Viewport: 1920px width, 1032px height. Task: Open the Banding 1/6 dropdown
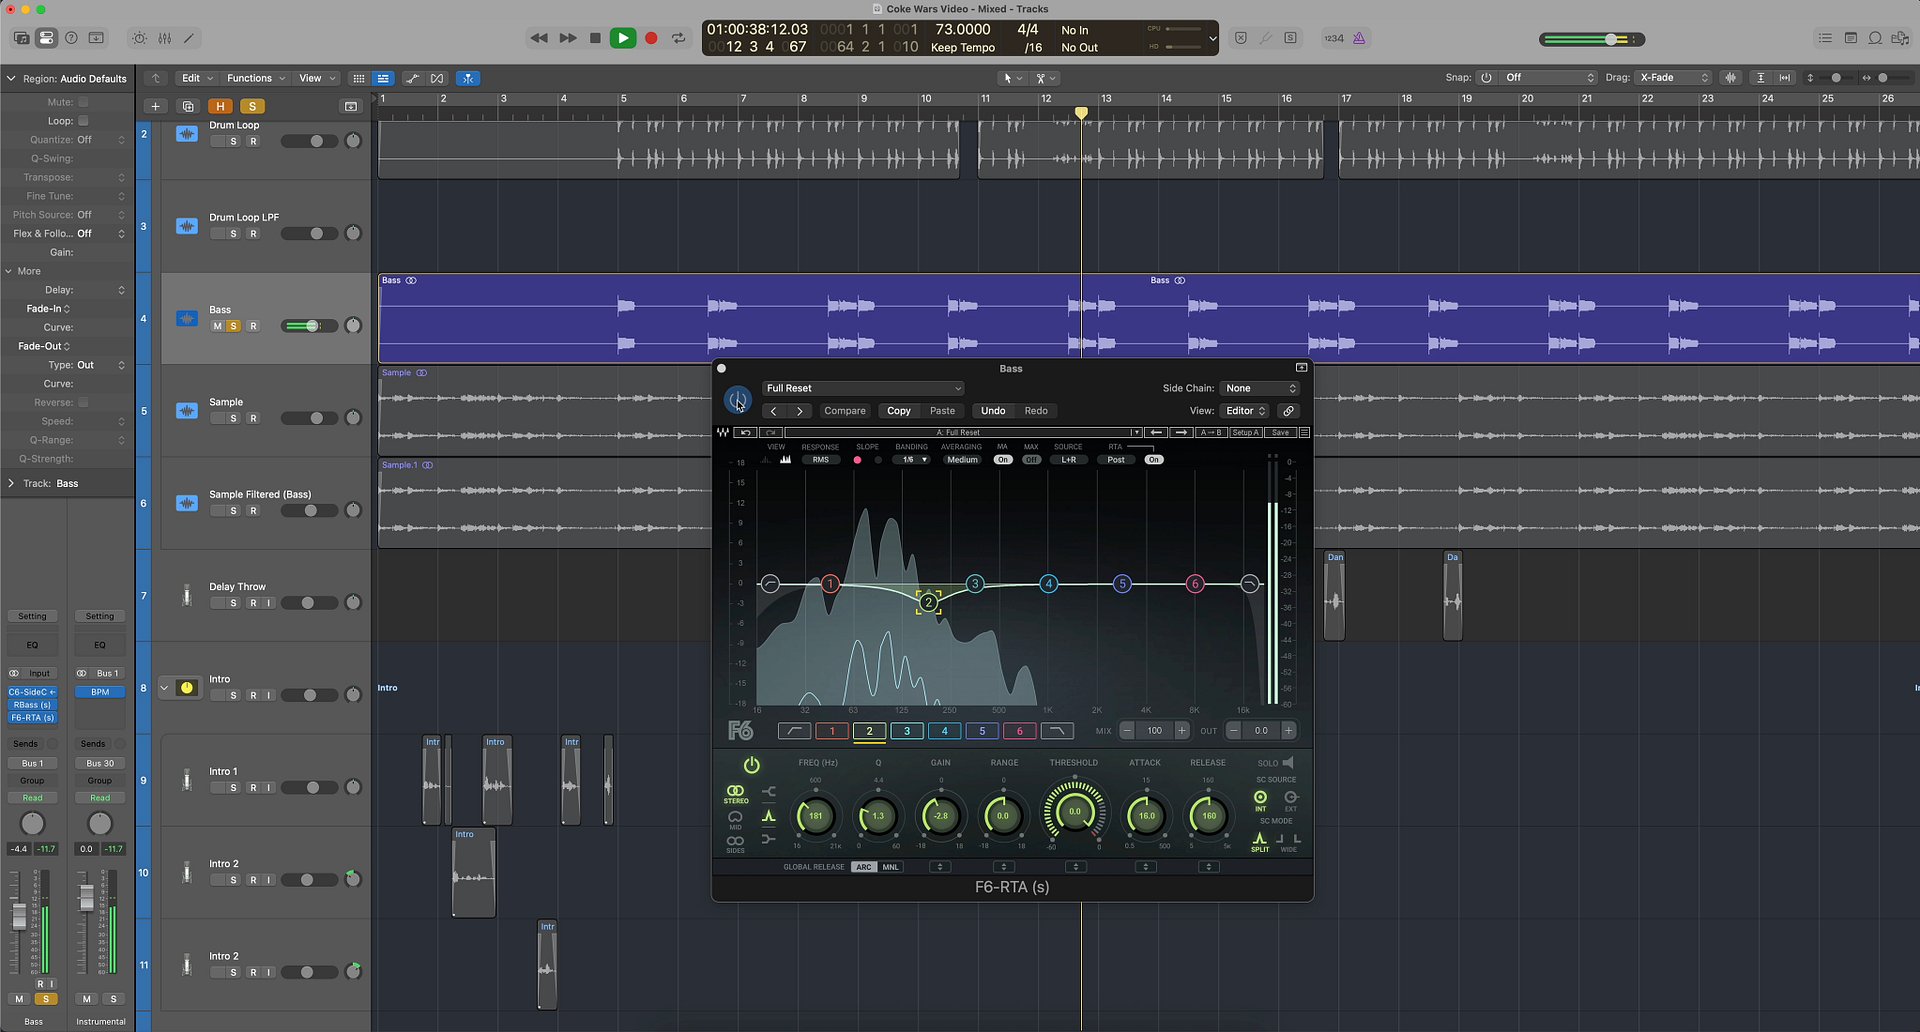tap(912, 460)
